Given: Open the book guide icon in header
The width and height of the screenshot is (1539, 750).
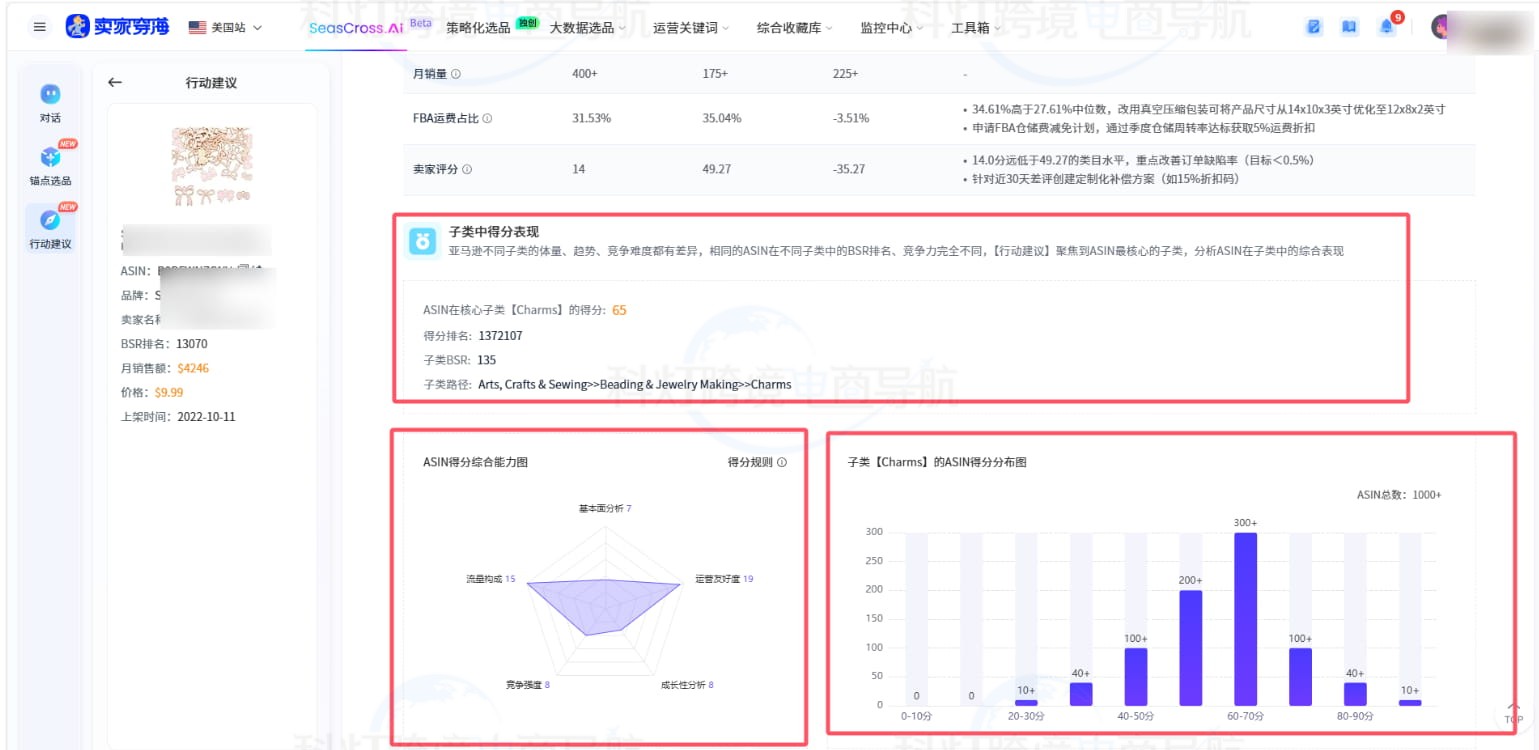Looking at the screenshot, I should click(1349, 27).
